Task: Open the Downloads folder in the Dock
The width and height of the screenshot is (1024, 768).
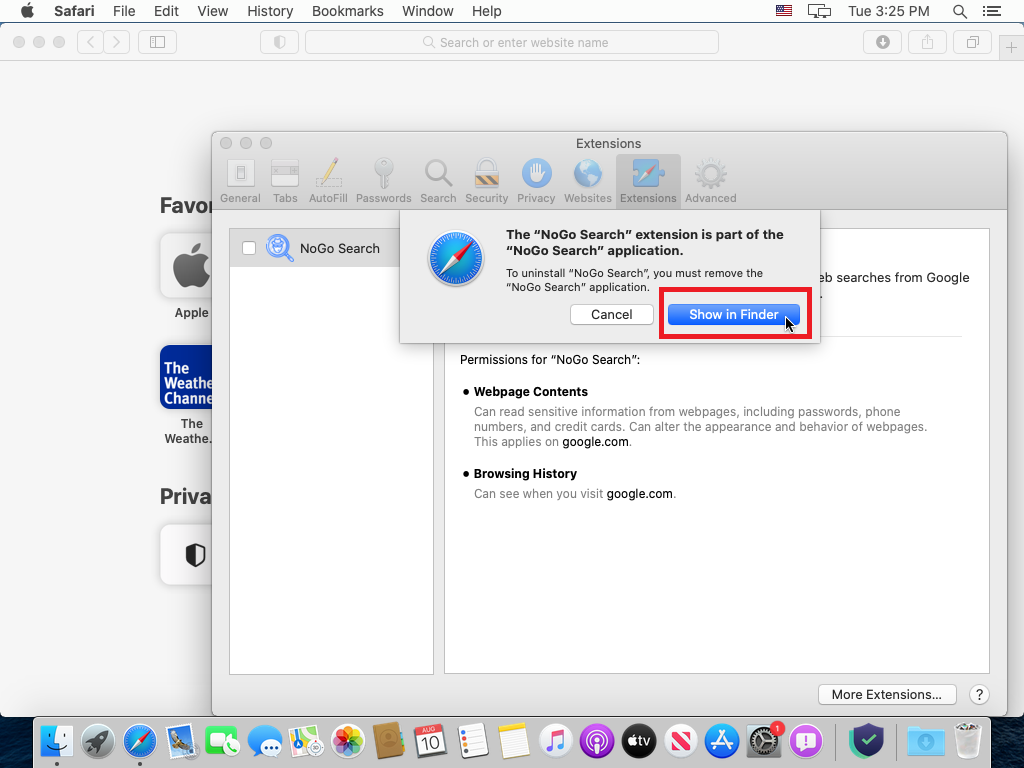Action: (925, 741)
